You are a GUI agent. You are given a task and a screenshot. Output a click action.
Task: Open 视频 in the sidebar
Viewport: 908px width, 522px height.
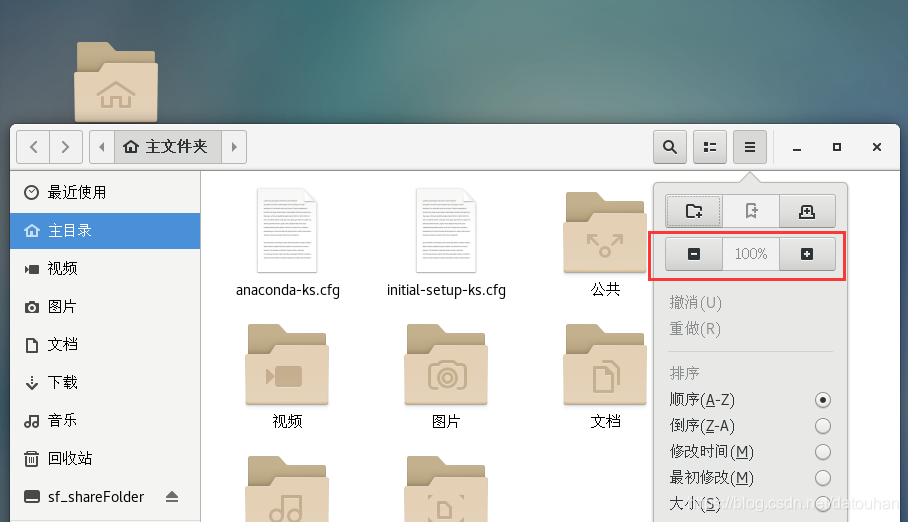tap(105, 269)
